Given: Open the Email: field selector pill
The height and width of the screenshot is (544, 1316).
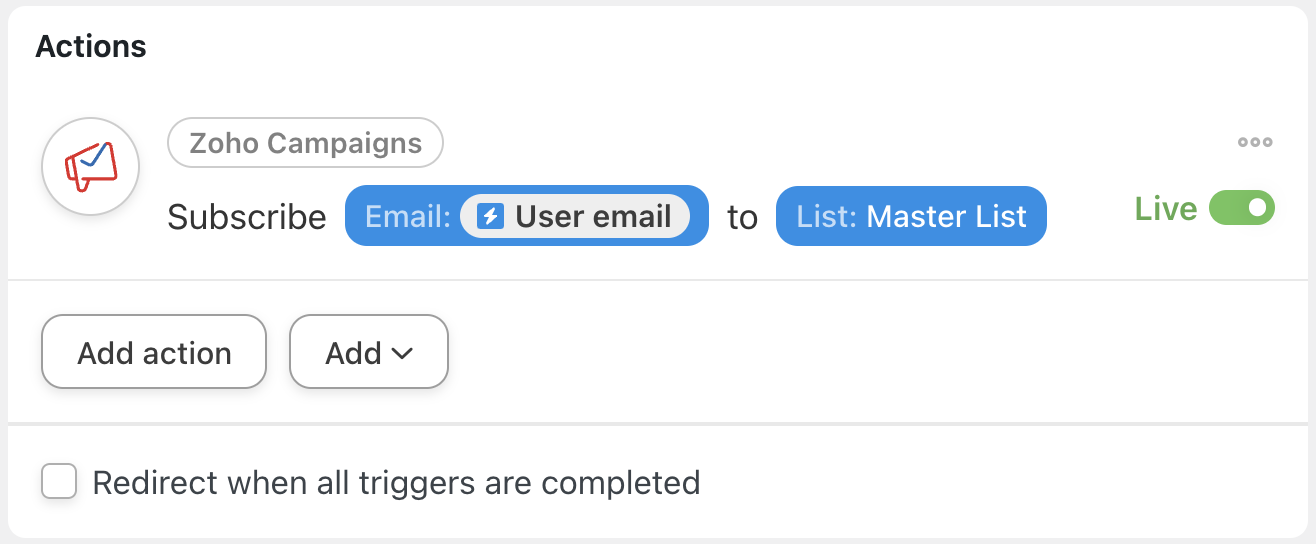Looking at the screenshot, I should [527, 216].
